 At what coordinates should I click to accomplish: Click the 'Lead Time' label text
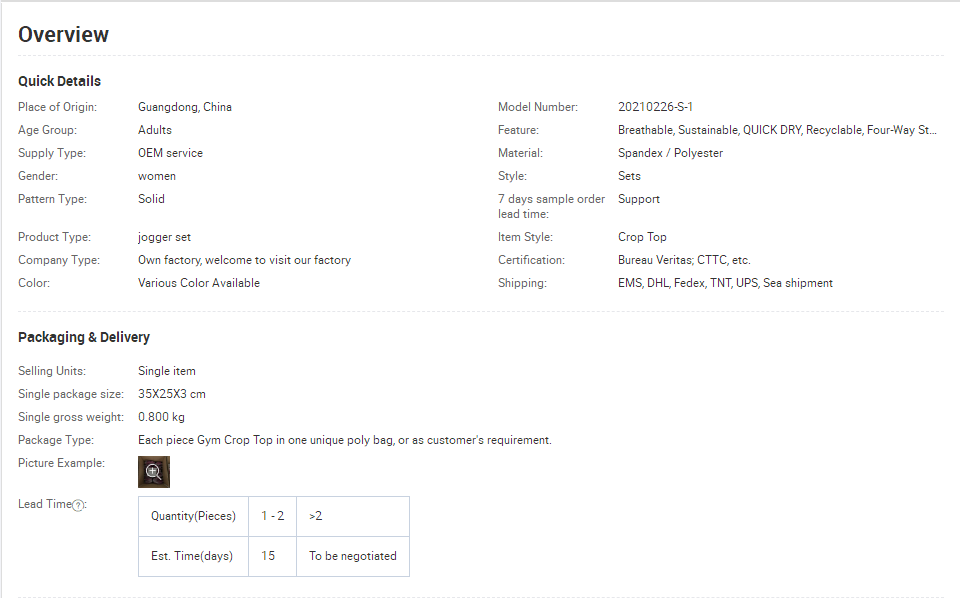coord(45,504)
